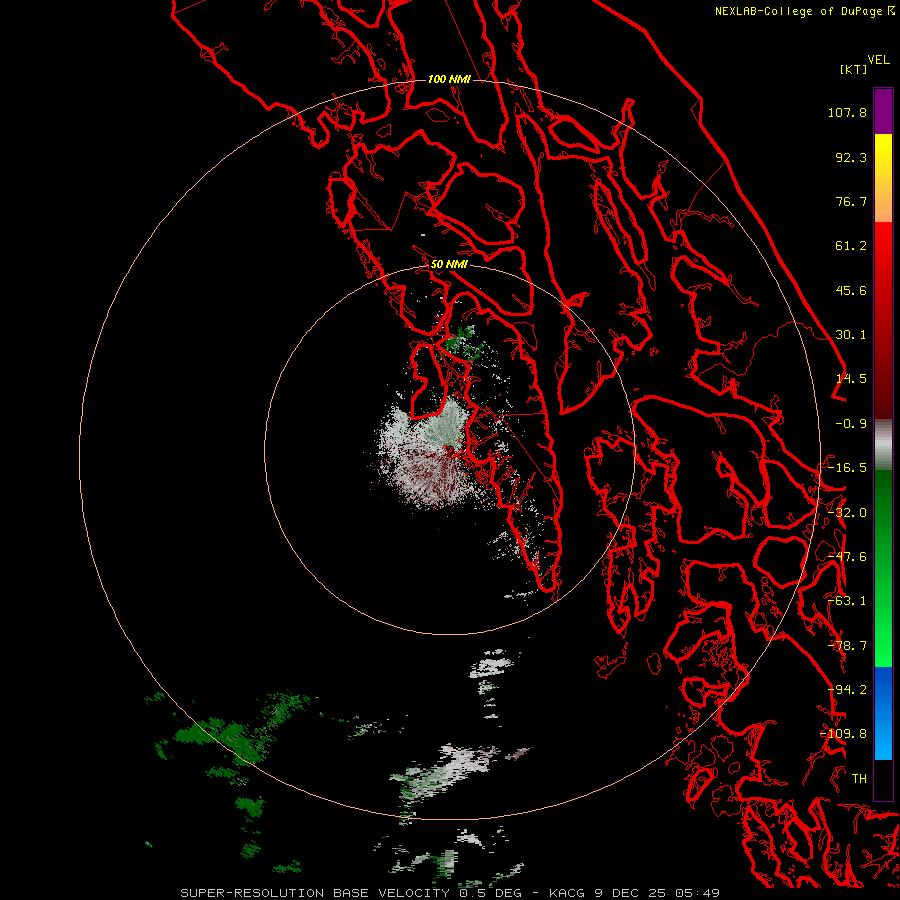This screenshot has width=900, height=900.
Task: Pick the blue segment of velocity color bar
Action: pyautogui.click(x=883, y=713)
